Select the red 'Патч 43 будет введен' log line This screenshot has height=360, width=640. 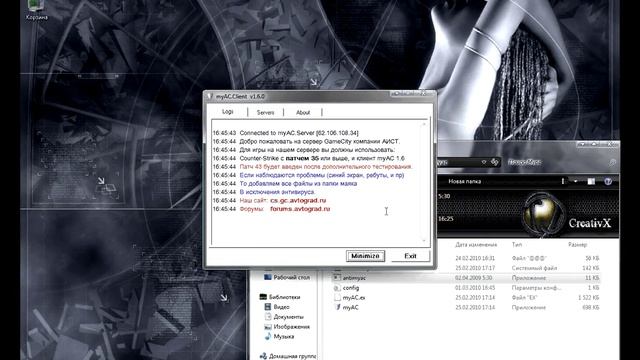[x=313, y=167]
